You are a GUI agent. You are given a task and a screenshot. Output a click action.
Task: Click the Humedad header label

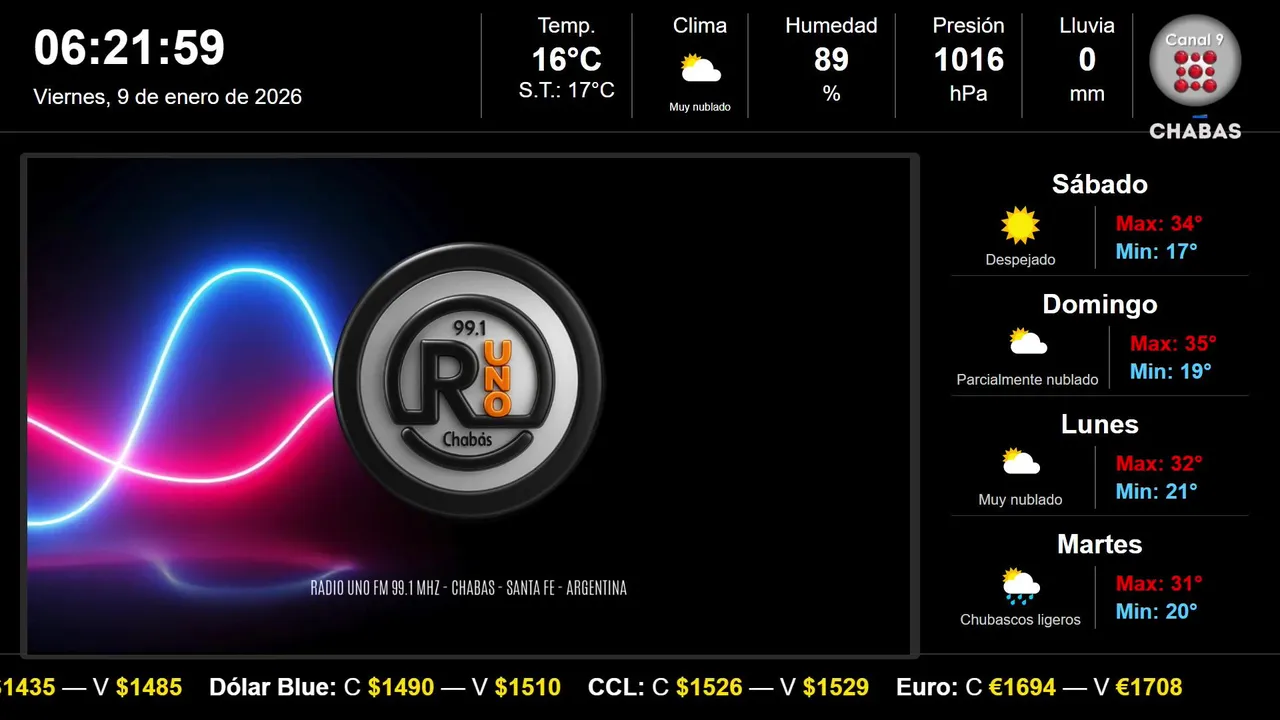[831, 26]
